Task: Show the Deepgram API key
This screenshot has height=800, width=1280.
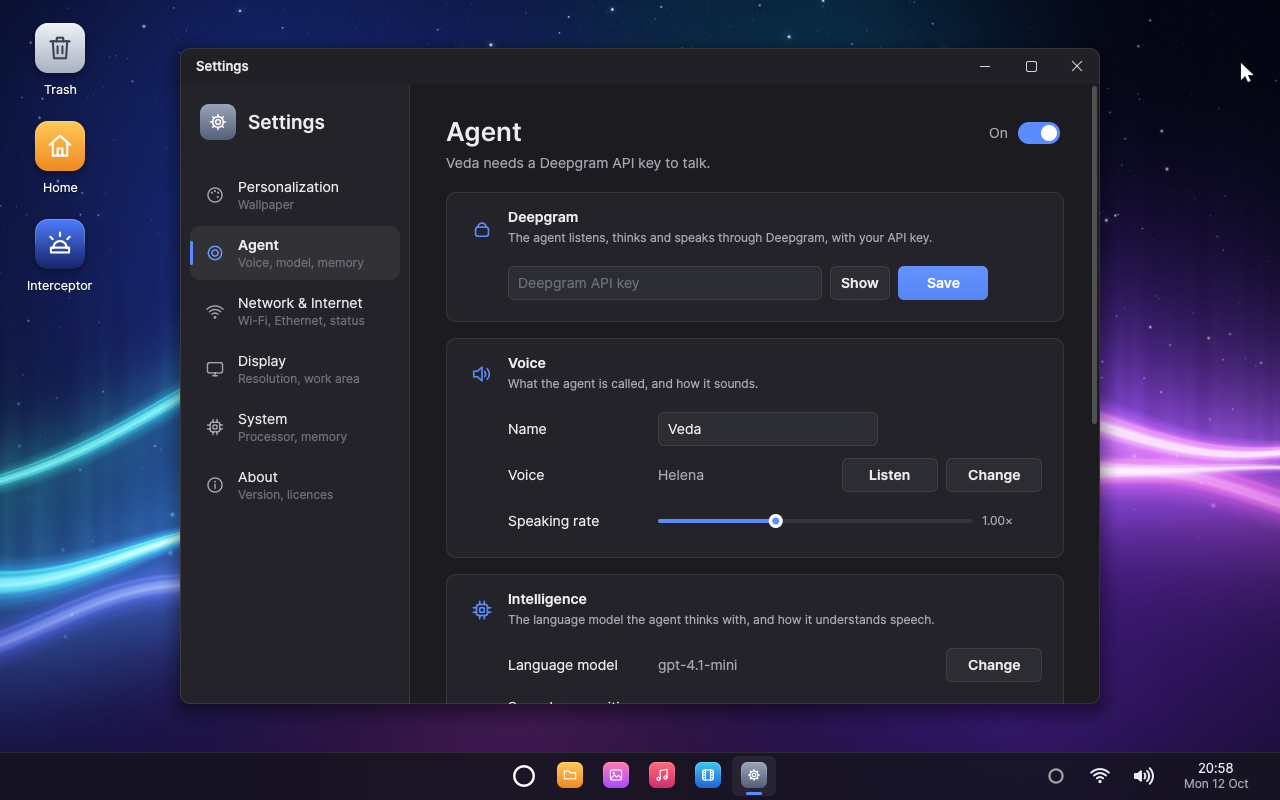Action: click(x=860, y=283)
